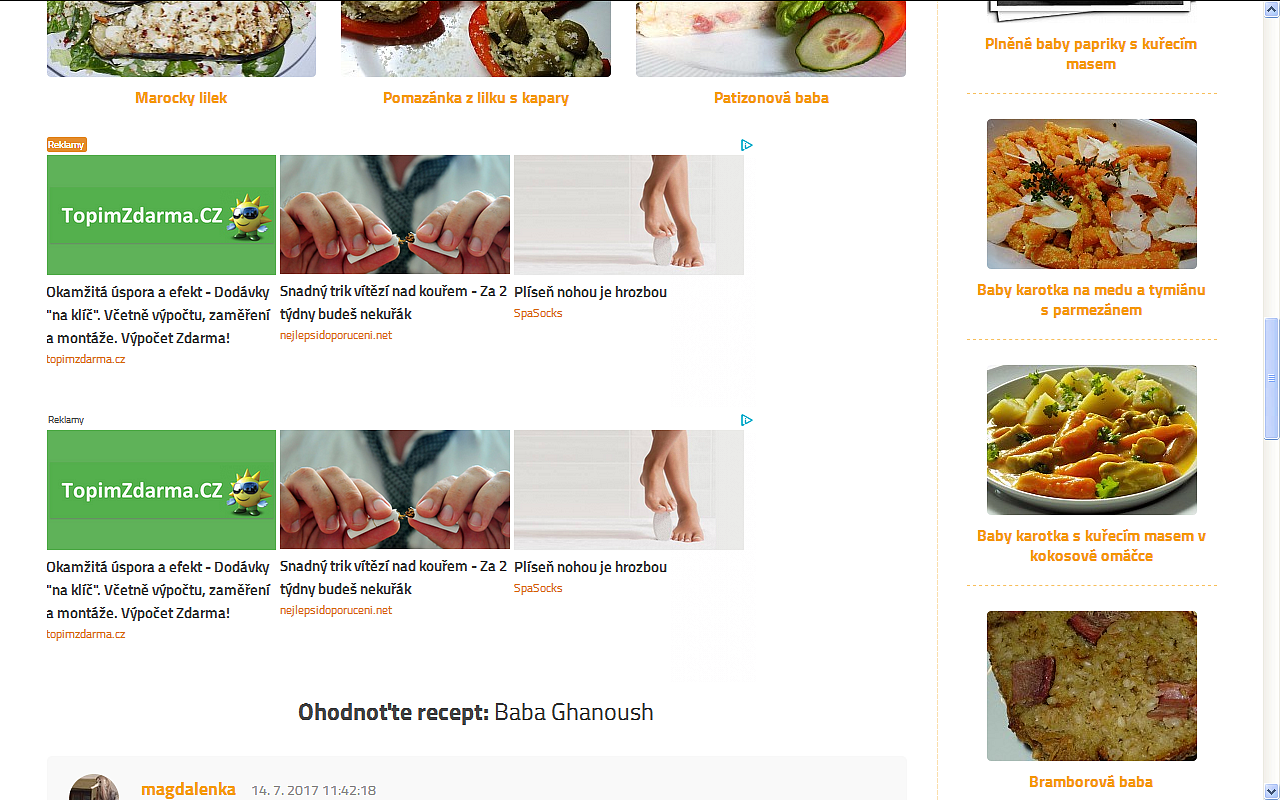This screenshot has height=800, width=1280.
Task: Click the second cigarette-breaking ad image
Action: (x=395, y=490)
